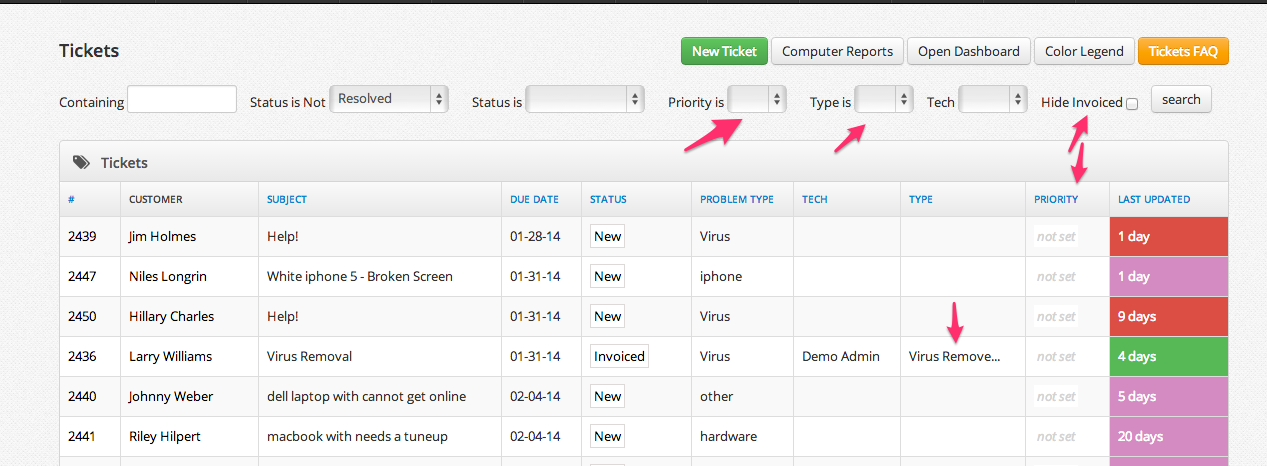Screen dimensions: 1267x466
Task: Click the tags icon beside Tickets panel title
Action: coord(82,162)
